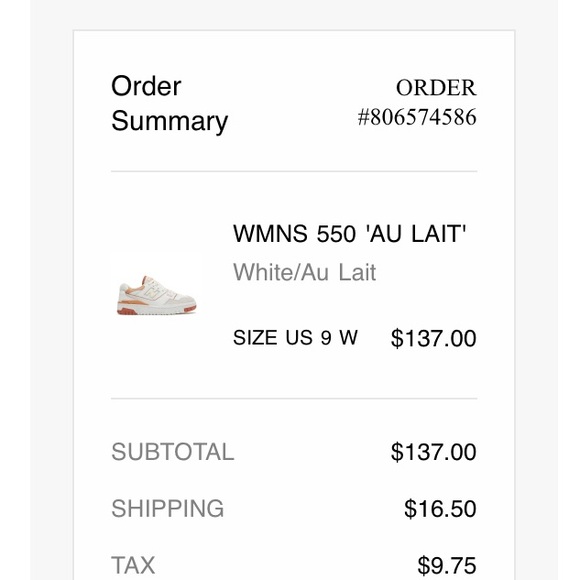Screen dimensions: 580x580
Task: Click the SUBTOTAL label
Action: click(x=173, y=452)
